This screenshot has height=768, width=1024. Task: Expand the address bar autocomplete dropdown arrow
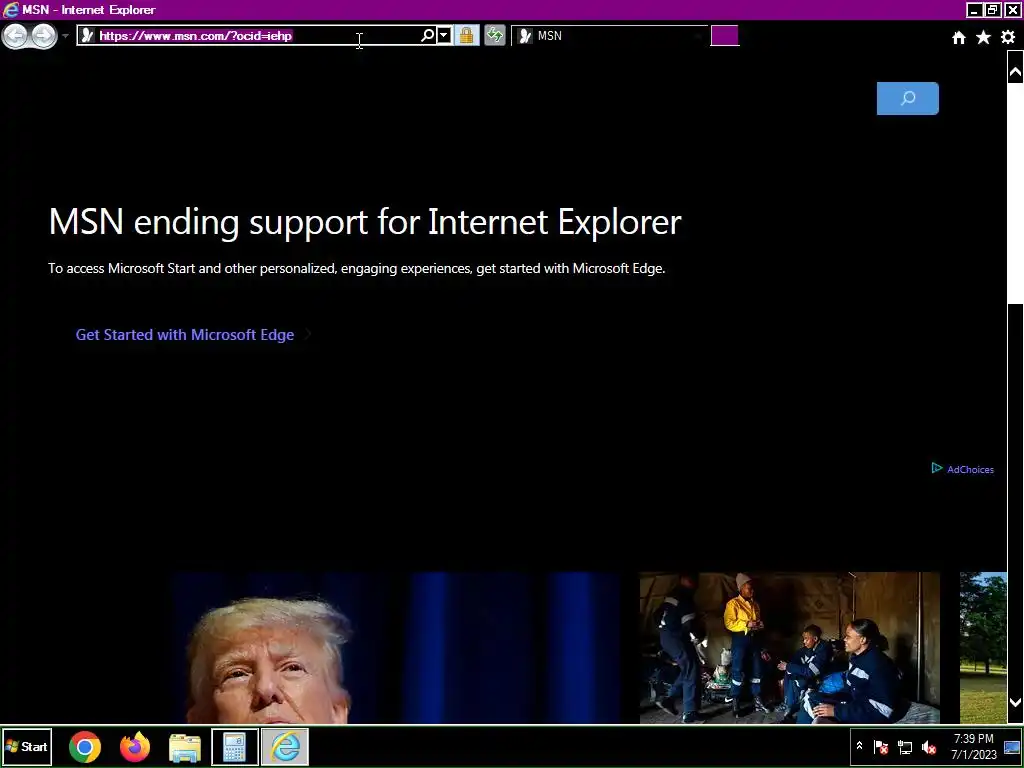click(x=444, y=36)
